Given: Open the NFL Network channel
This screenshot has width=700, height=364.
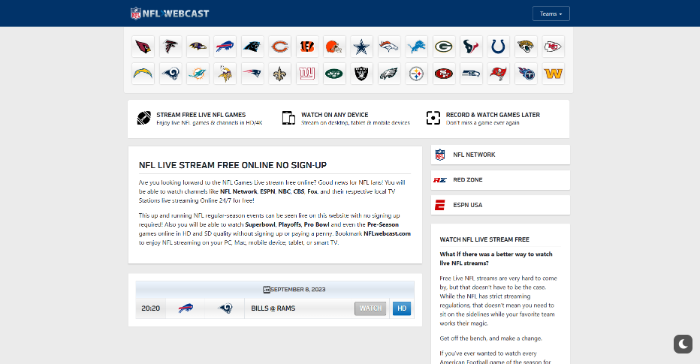Looking at the screenshot, I should point(500,155).
